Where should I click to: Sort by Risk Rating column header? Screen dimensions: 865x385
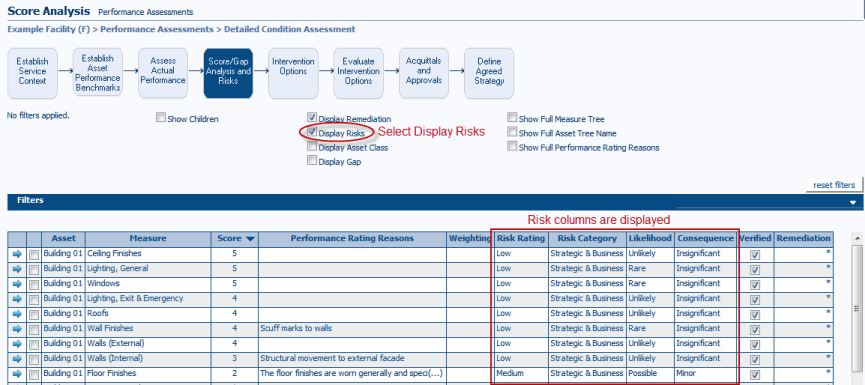[521, 239]
